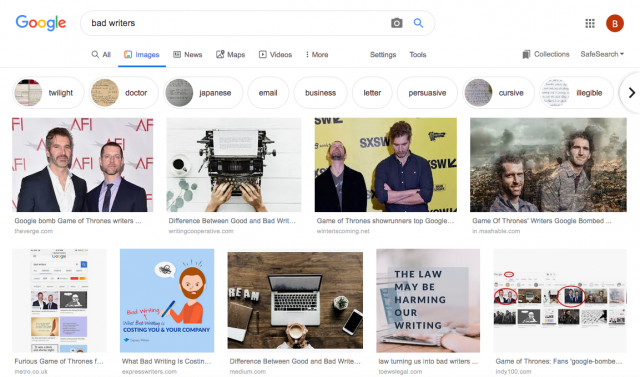
Task: Filter by the email chip
Action: click(x=268, y=93)
